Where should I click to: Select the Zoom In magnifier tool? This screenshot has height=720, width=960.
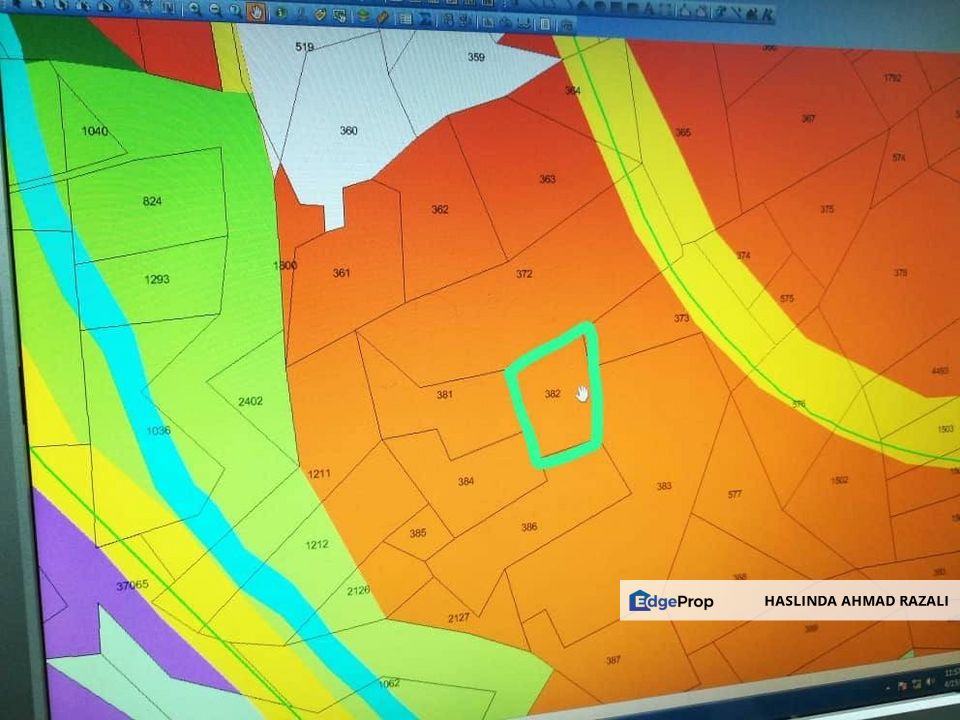coord(192,10)
